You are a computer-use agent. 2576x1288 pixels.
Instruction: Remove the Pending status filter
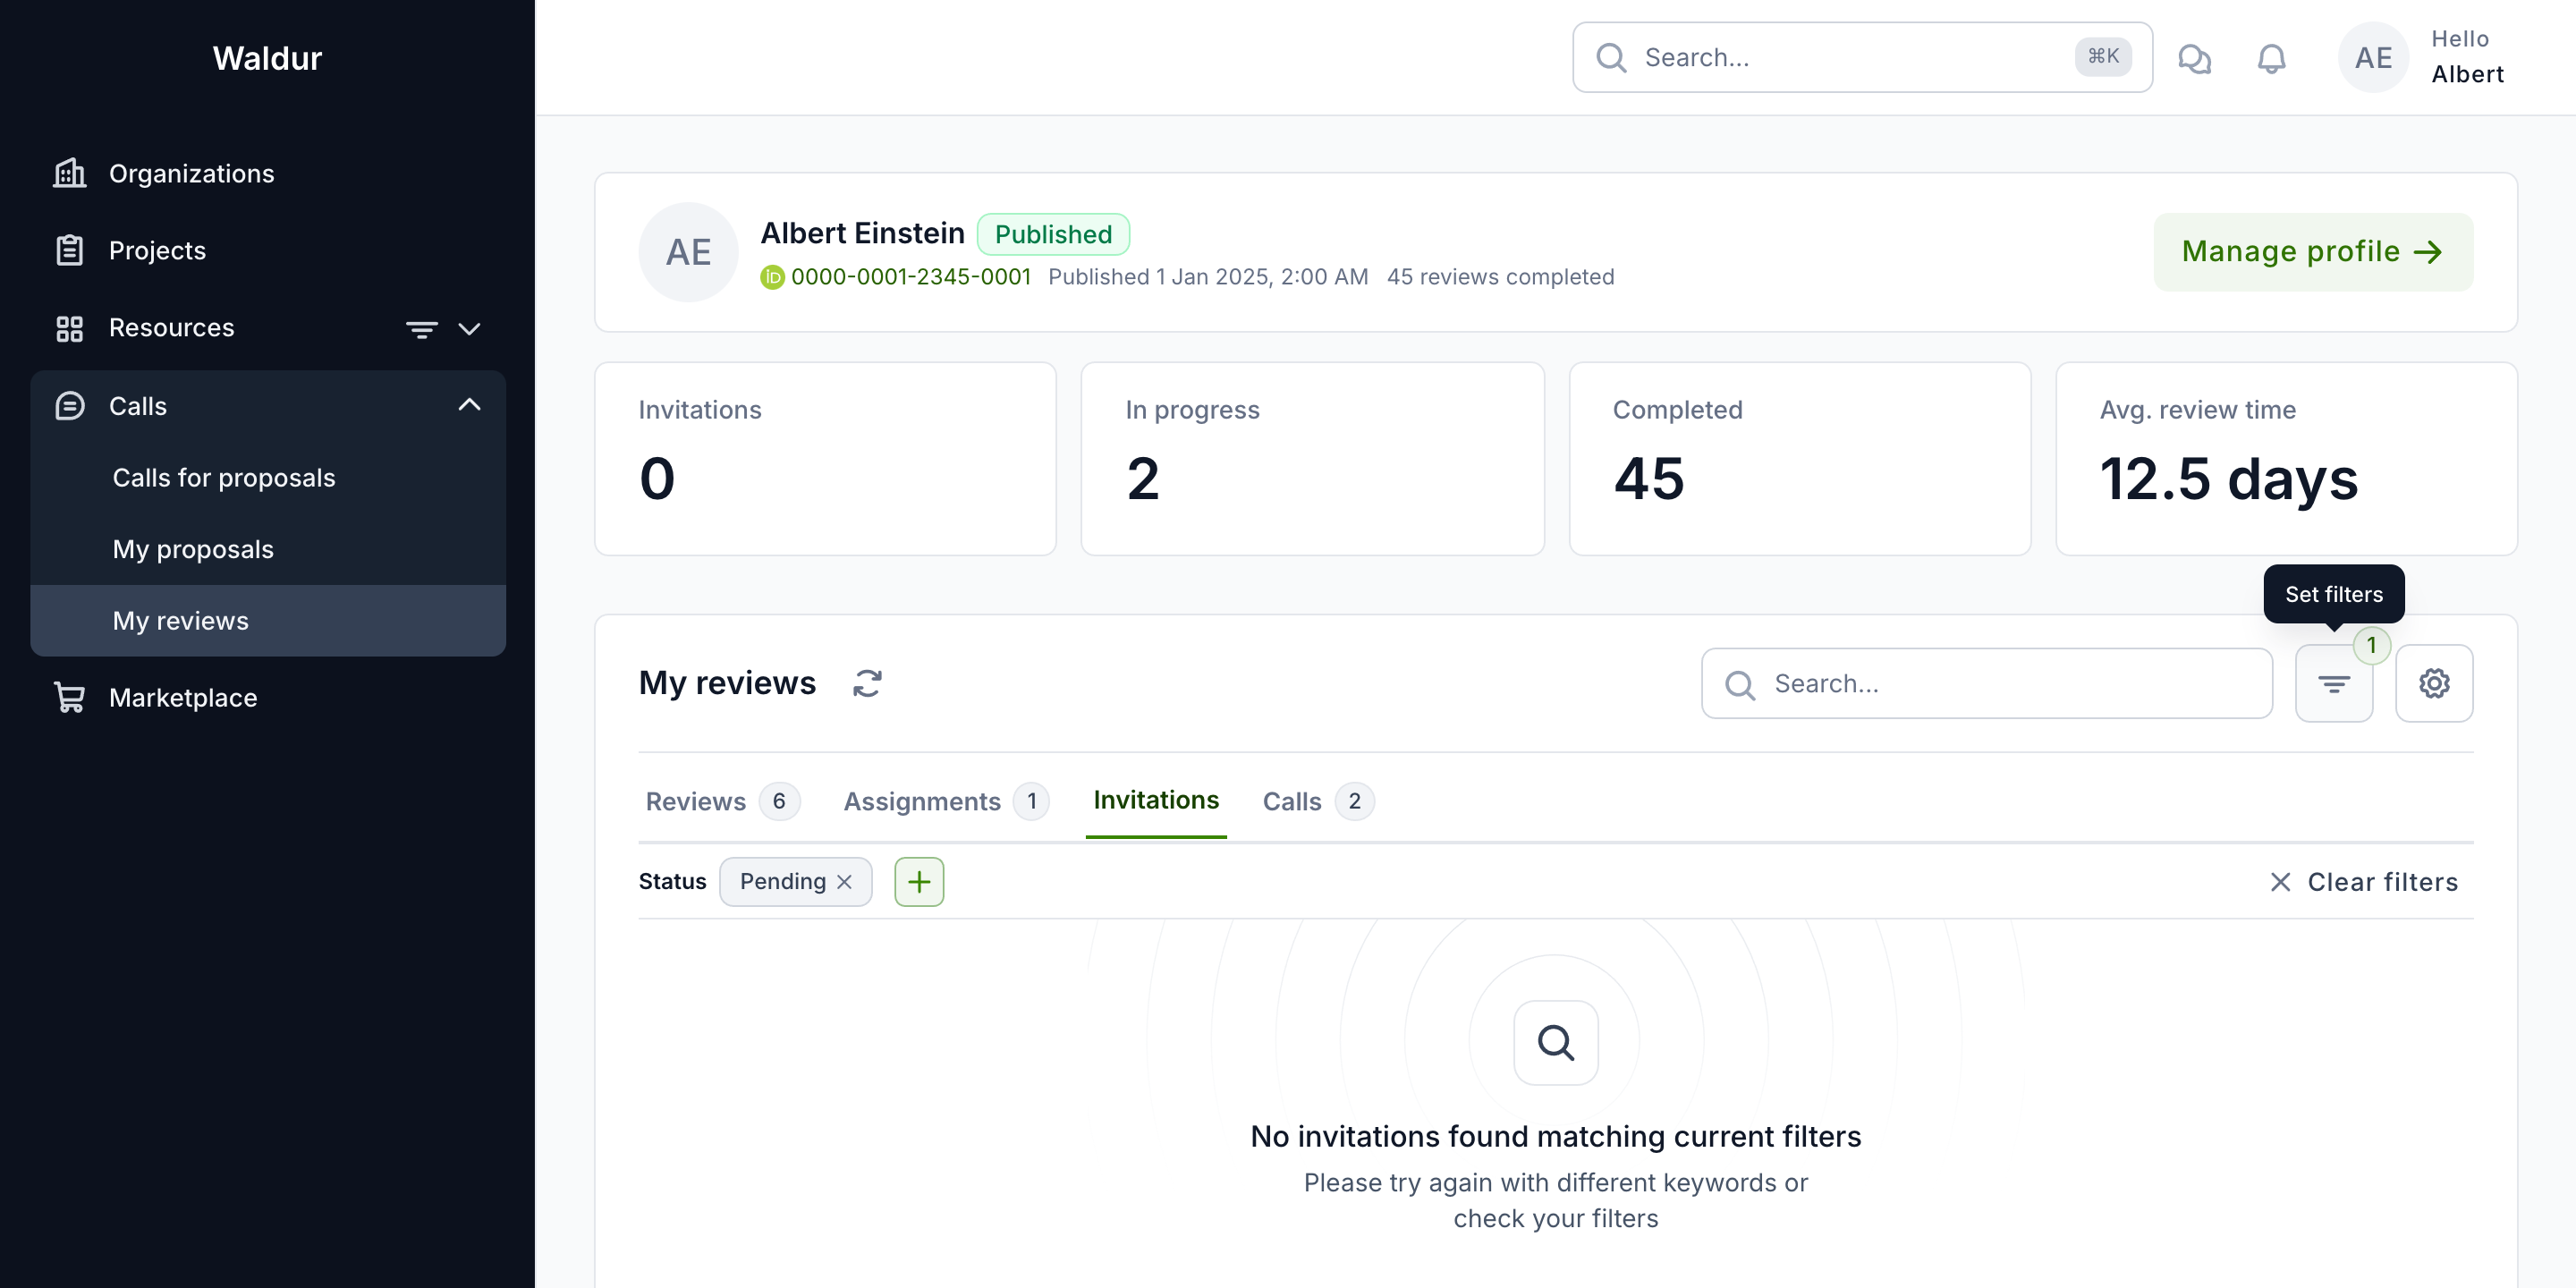pos(845,881)
